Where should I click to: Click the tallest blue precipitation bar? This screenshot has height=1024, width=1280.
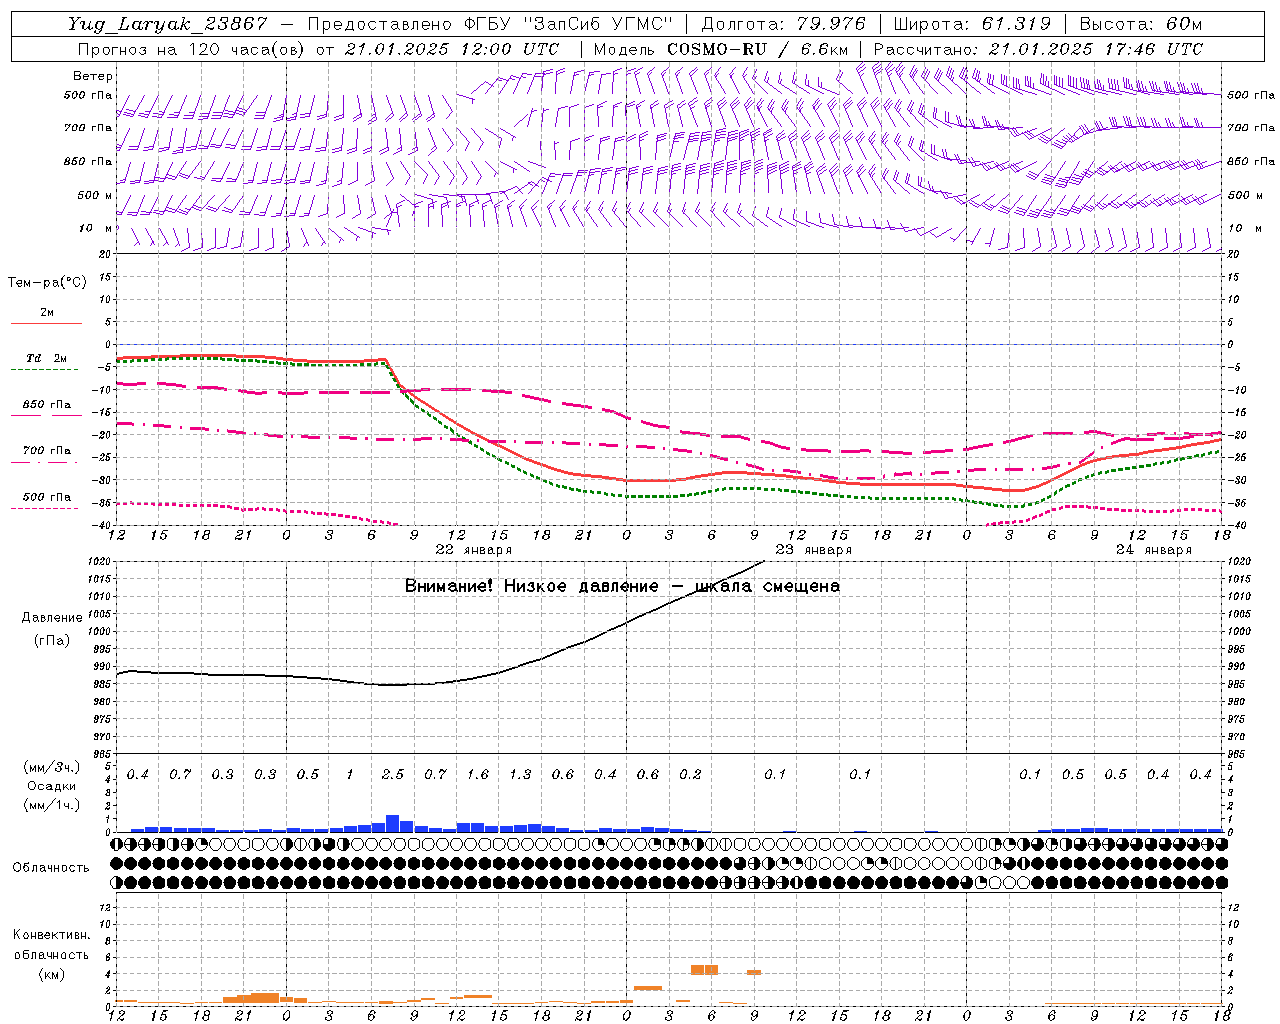[x=393, y=823]
